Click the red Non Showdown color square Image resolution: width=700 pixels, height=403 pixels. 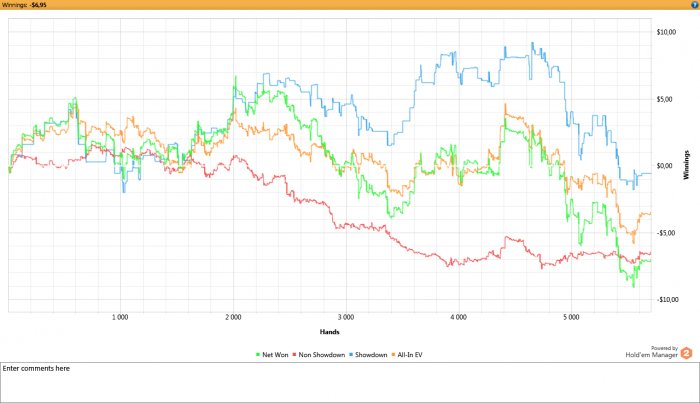point(294,355)
